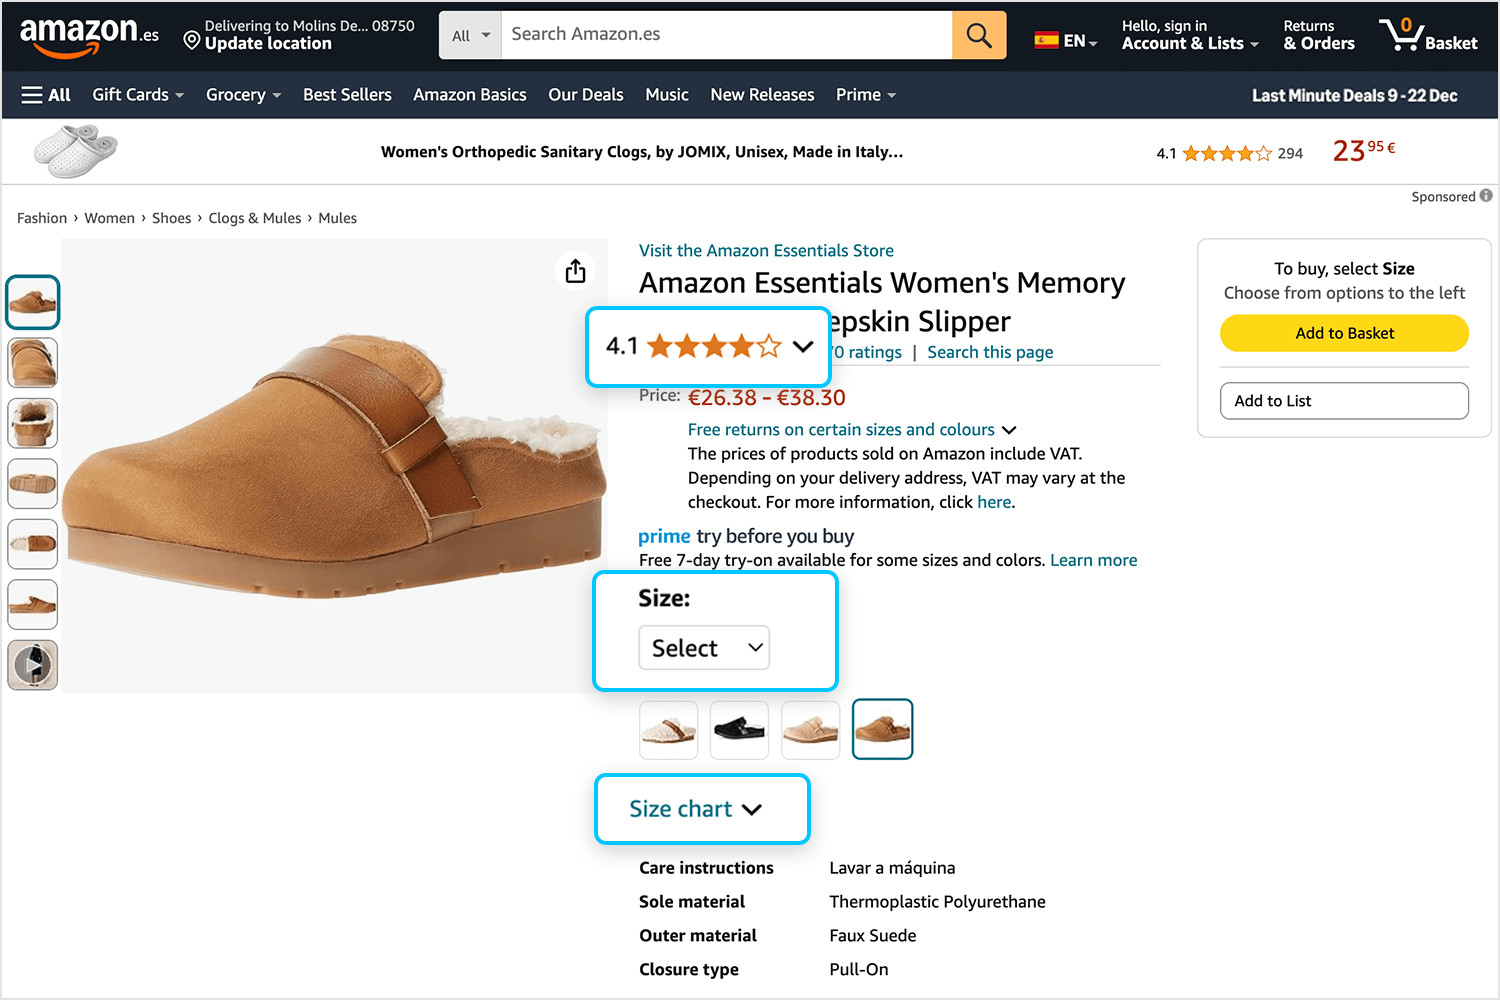1500x1000 pixels.
Task: Click the Update location pin
Action: pos(192,40)
